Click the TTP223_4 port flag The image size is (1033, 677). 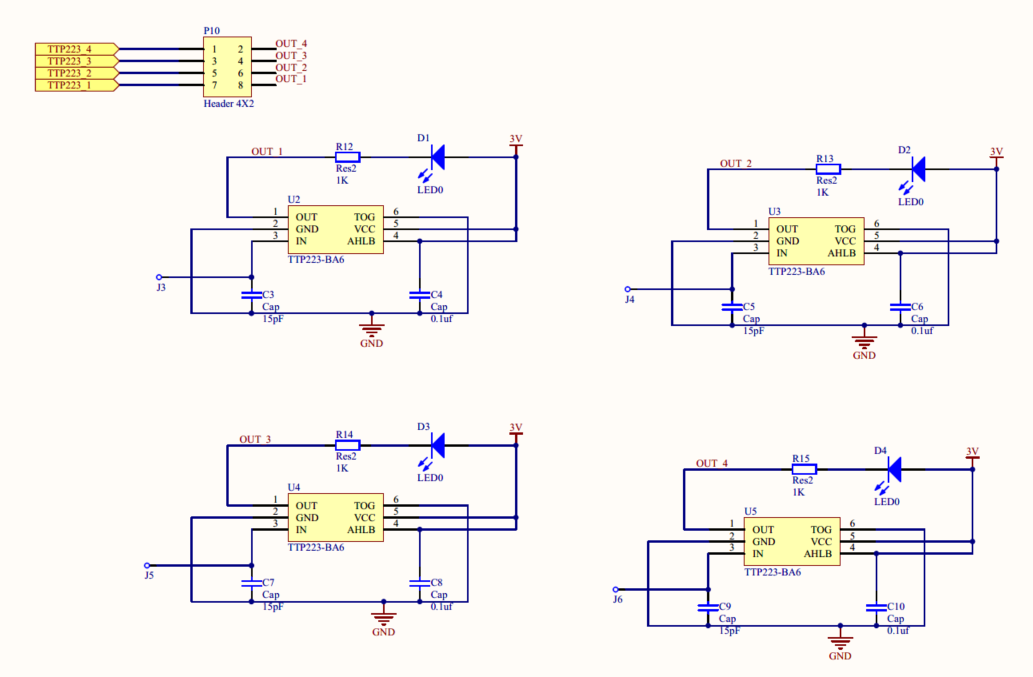[71, 47]
